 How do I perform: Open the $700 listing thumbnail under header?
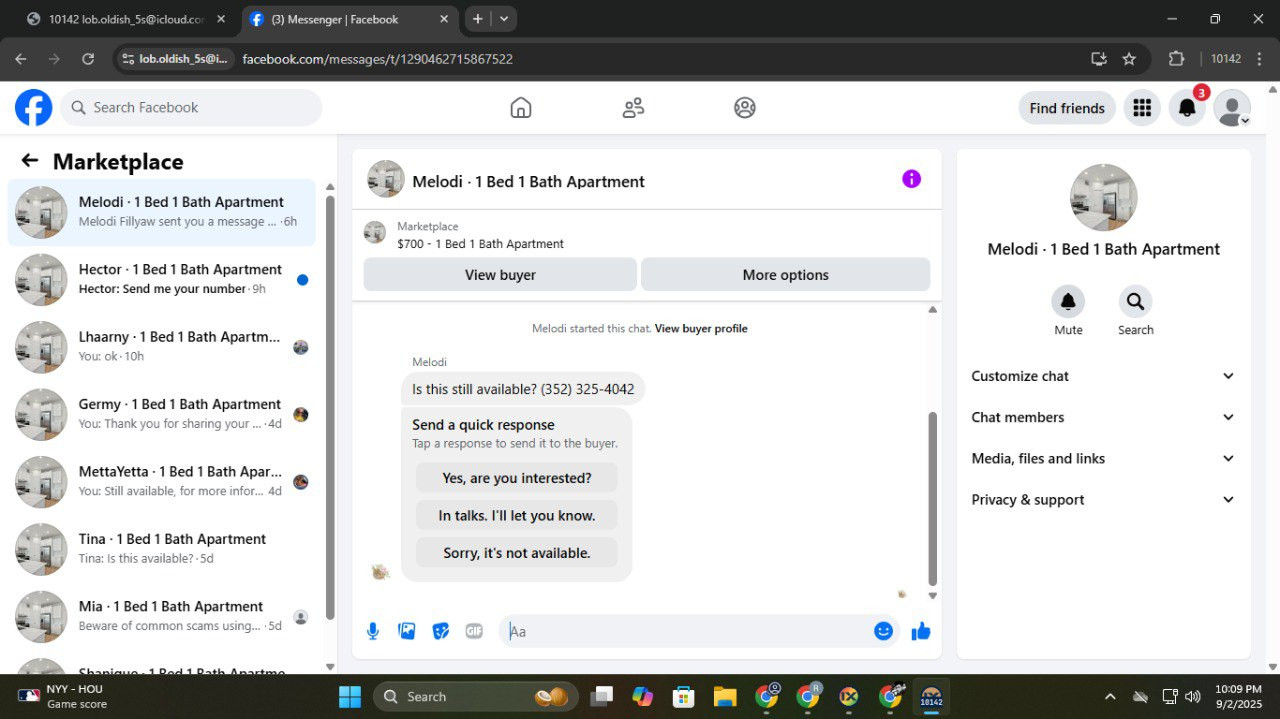coord(375,233)
